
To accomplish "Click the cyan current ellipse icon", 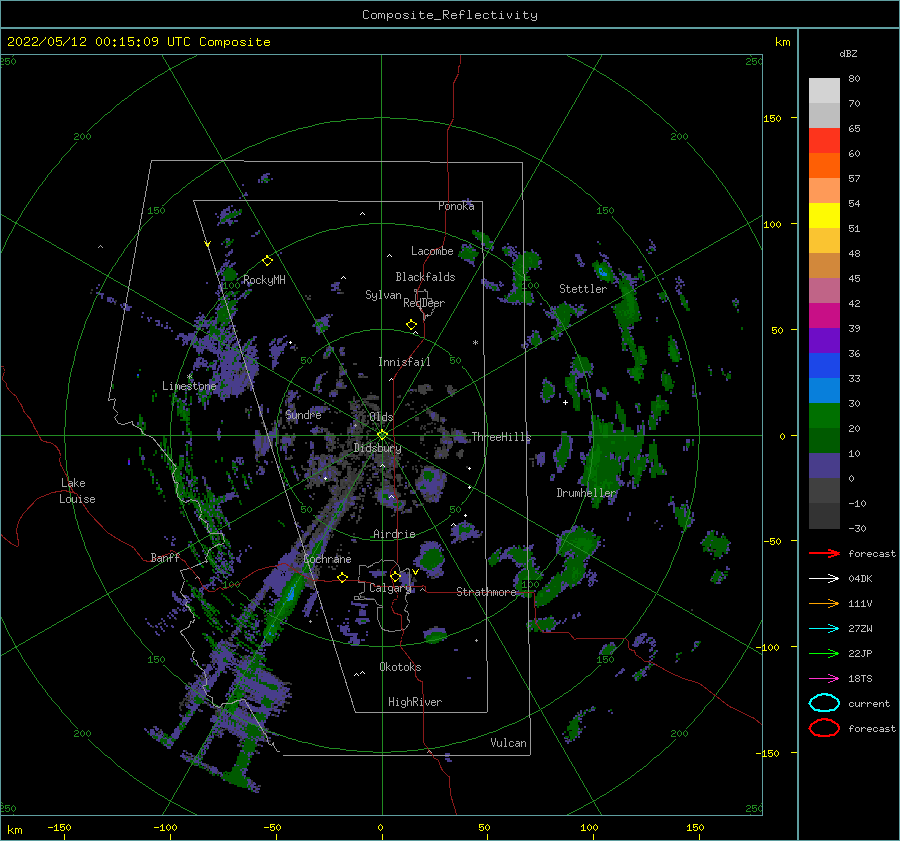I will (x=824, y=703).
